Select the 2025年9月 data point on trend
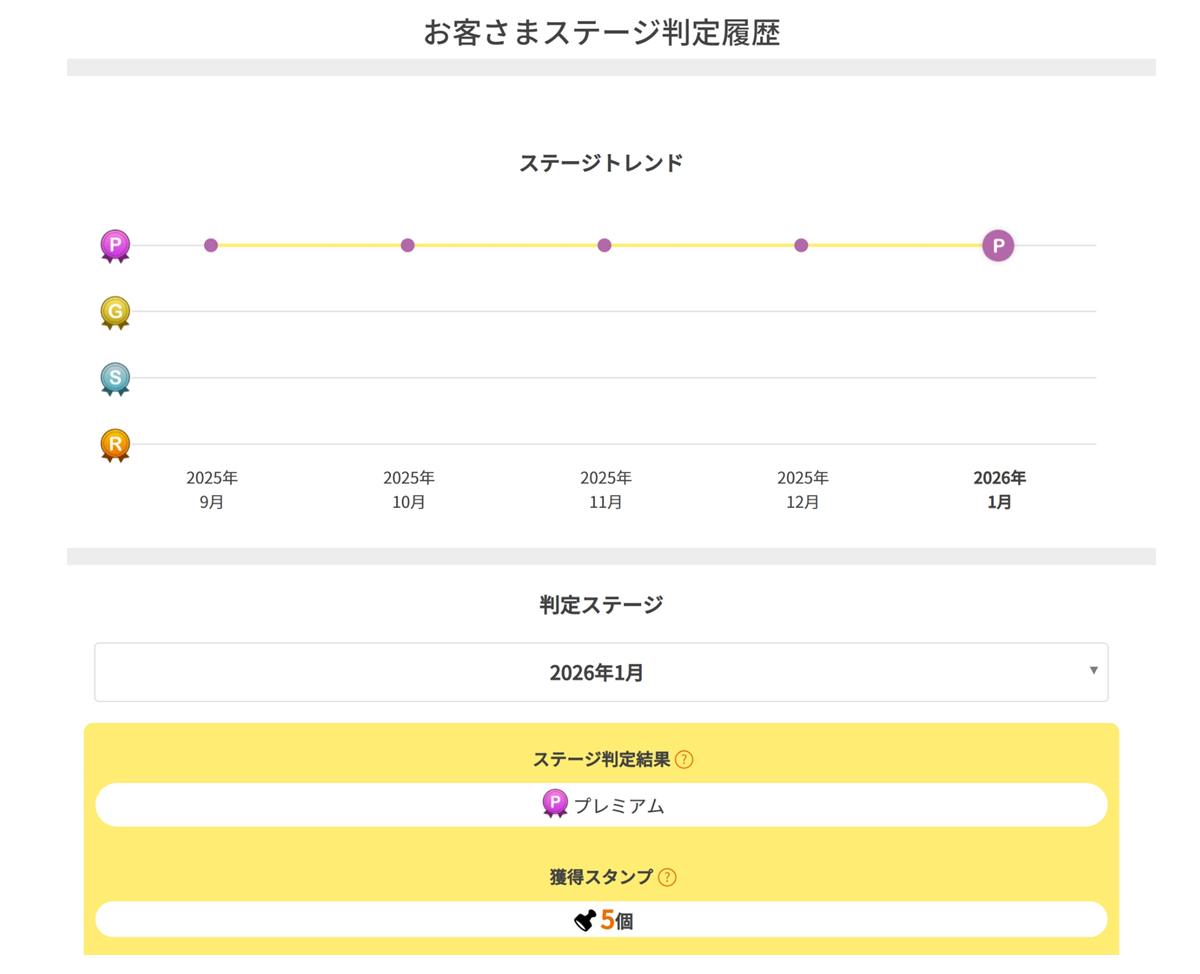The width and height of the screenshot is (1200, 974). coord(211,245)
